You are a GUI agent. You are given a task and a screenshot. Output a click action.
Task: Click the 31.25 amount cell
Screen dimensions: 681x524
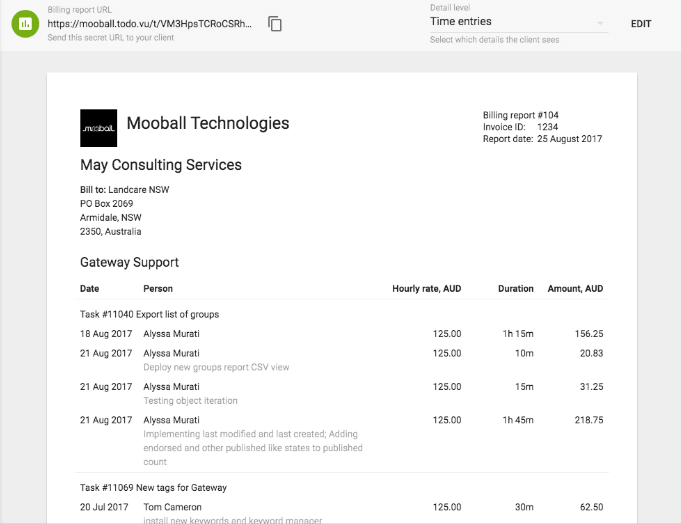(x=592, y=387)
